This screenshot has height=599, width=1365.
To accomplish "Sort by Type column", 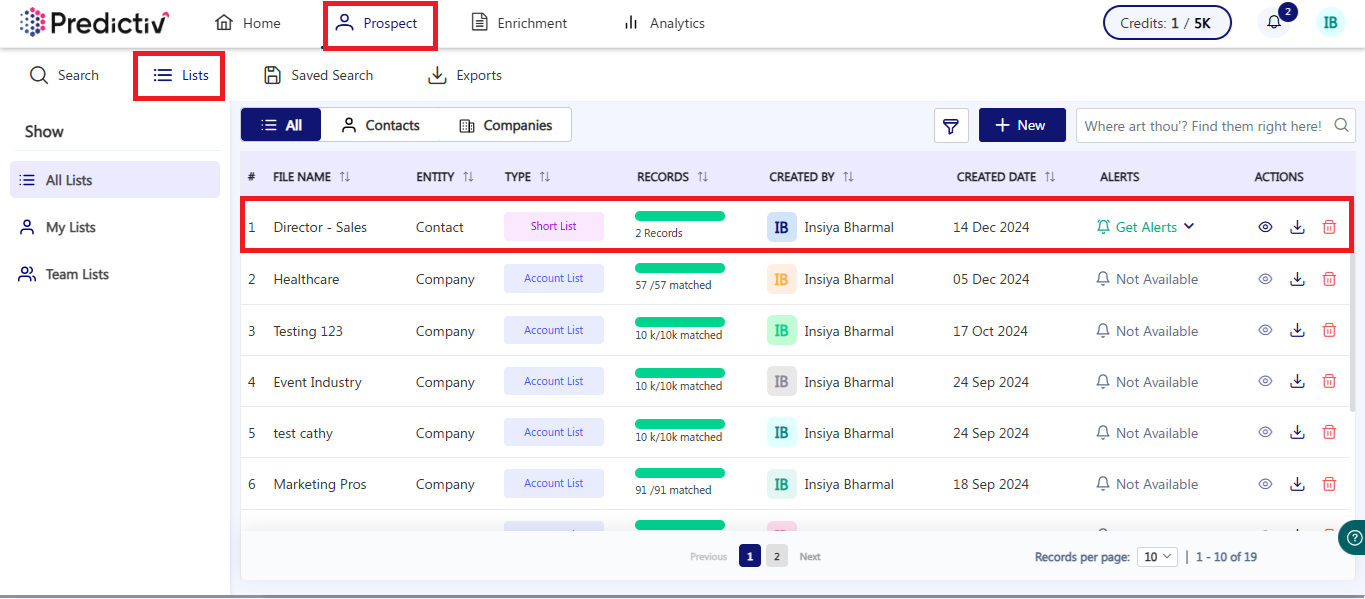I will 545,177.
